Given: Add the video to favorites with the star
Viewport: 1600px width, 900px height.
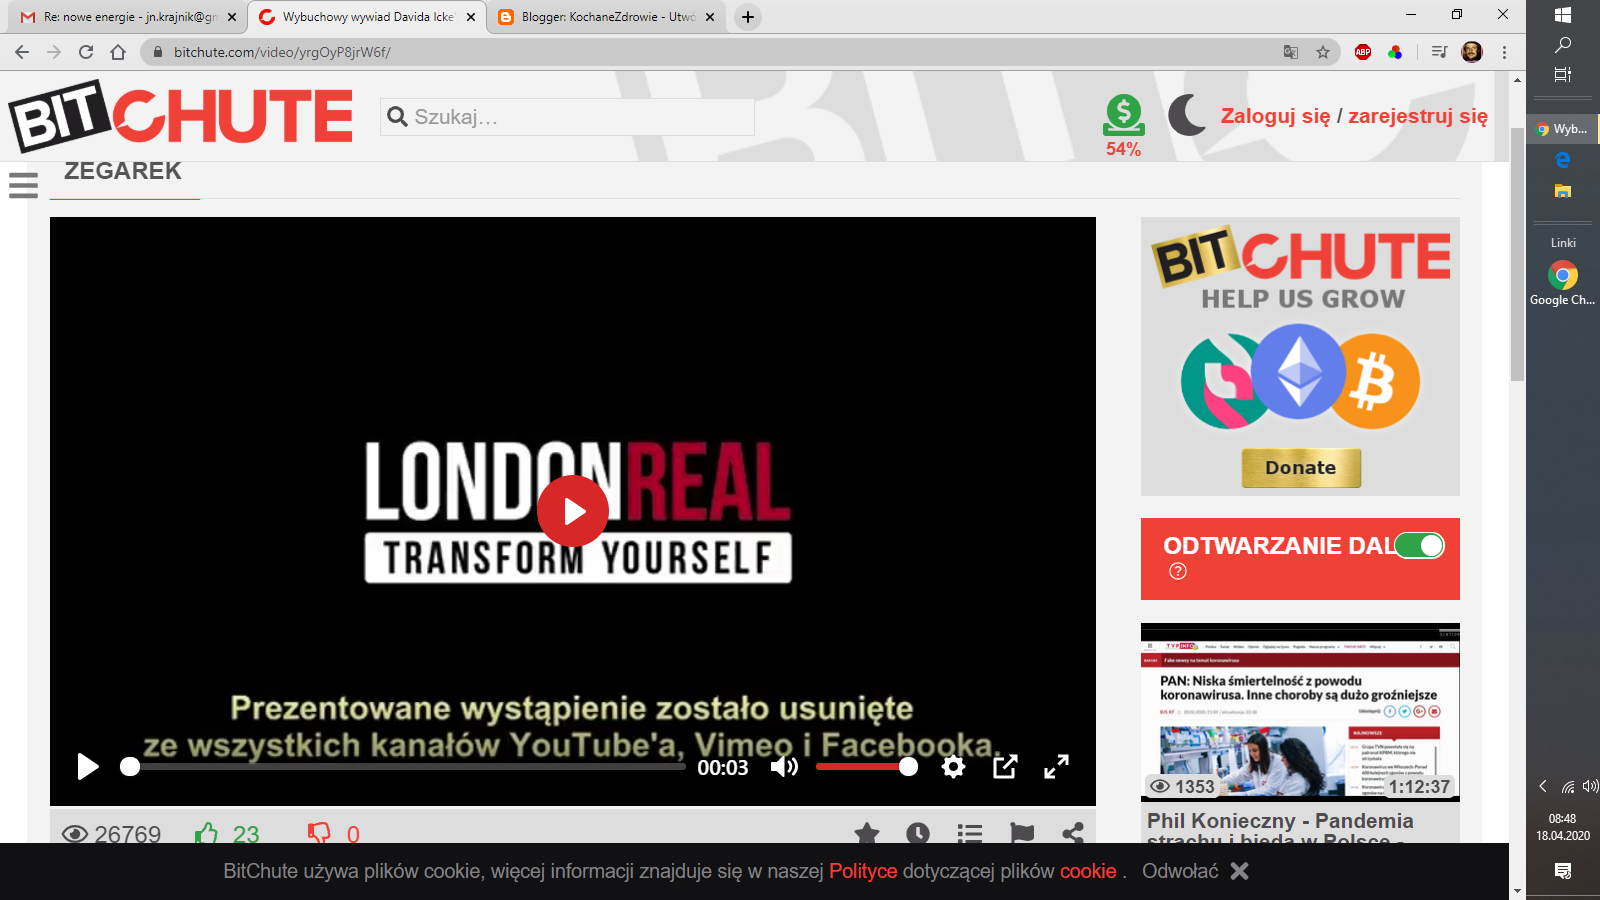Looking at the screenshot, I should (867, 834).
